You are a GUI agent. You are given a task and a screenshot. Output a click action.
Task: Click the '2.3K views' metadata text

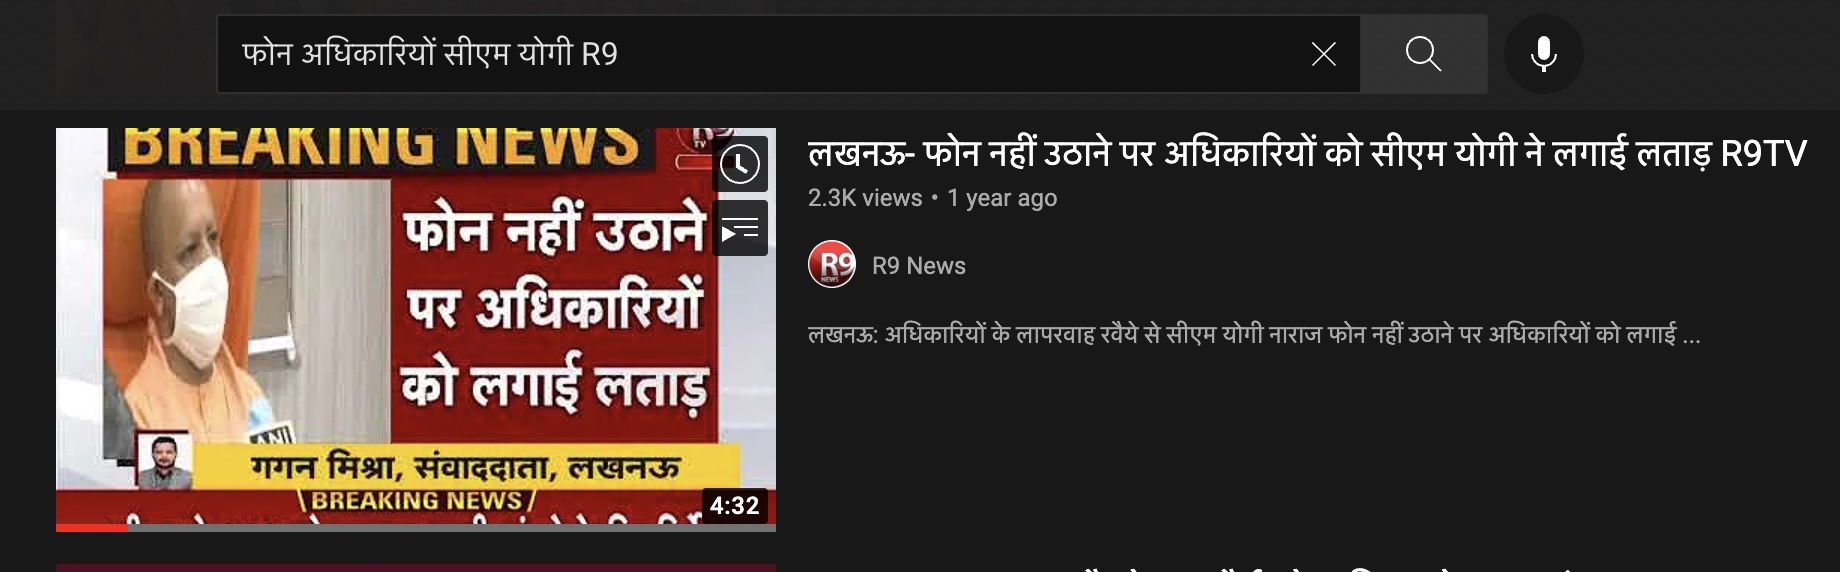click(865, 198)
